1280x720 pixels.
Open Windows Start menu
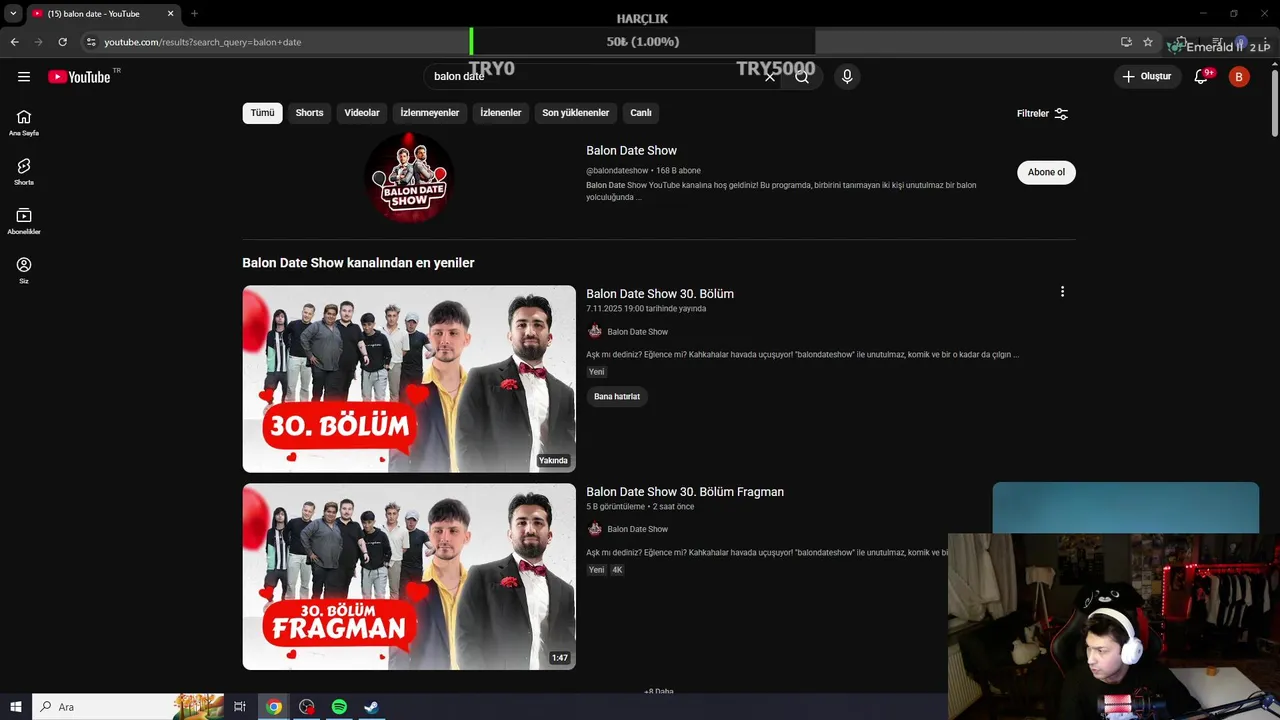click(16, 707)
